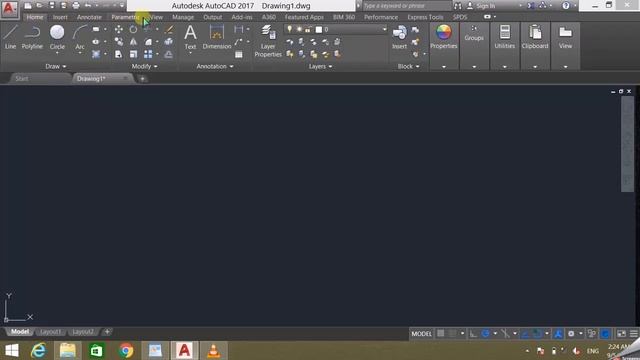Expand the Utilities panel arrow
Viewport: 640px width, 360px height.
(504, 67)
